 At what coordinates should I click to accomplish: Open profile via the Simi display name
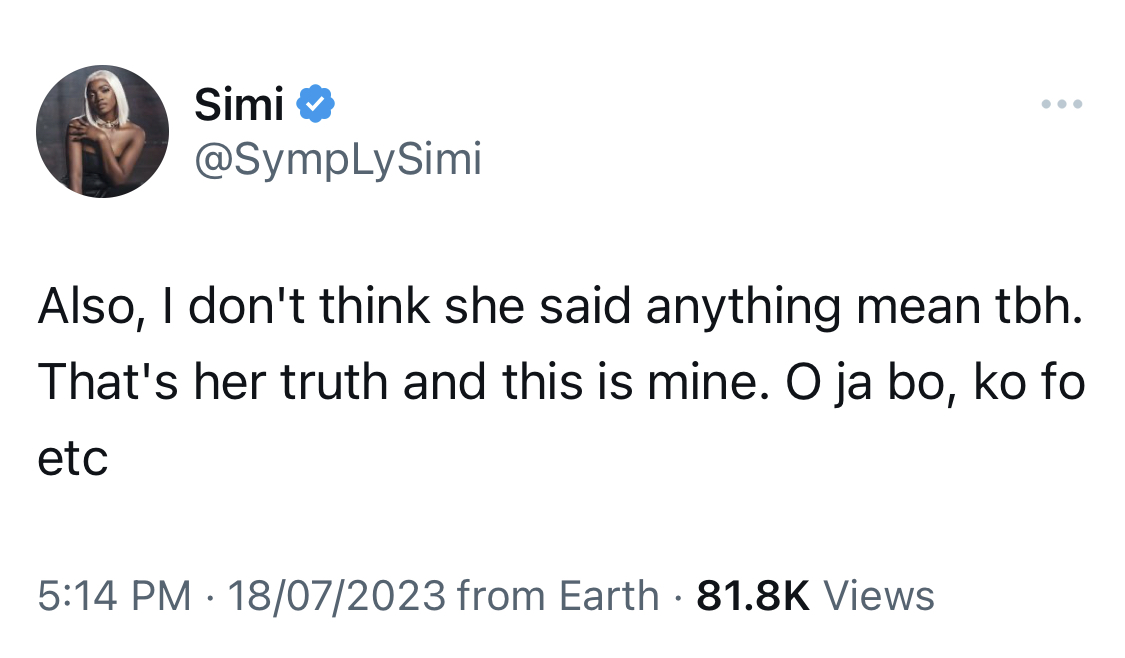click(239, 104)
